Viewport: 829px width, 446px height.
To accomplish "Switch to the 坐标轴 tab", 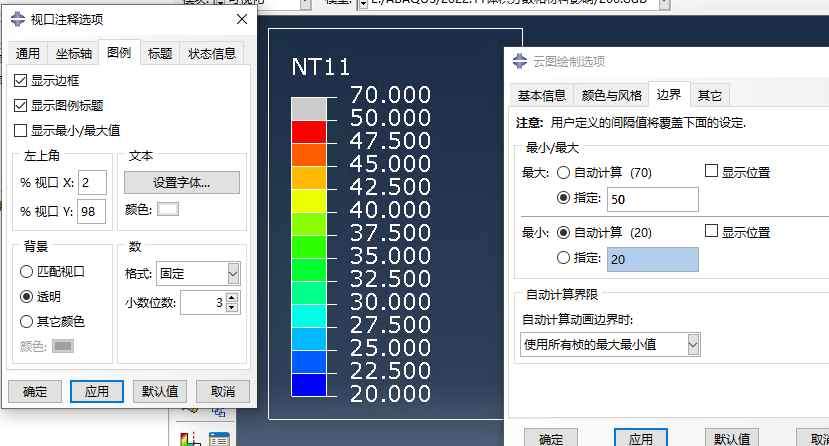I will pyautogui.click(x=75, y=54).
